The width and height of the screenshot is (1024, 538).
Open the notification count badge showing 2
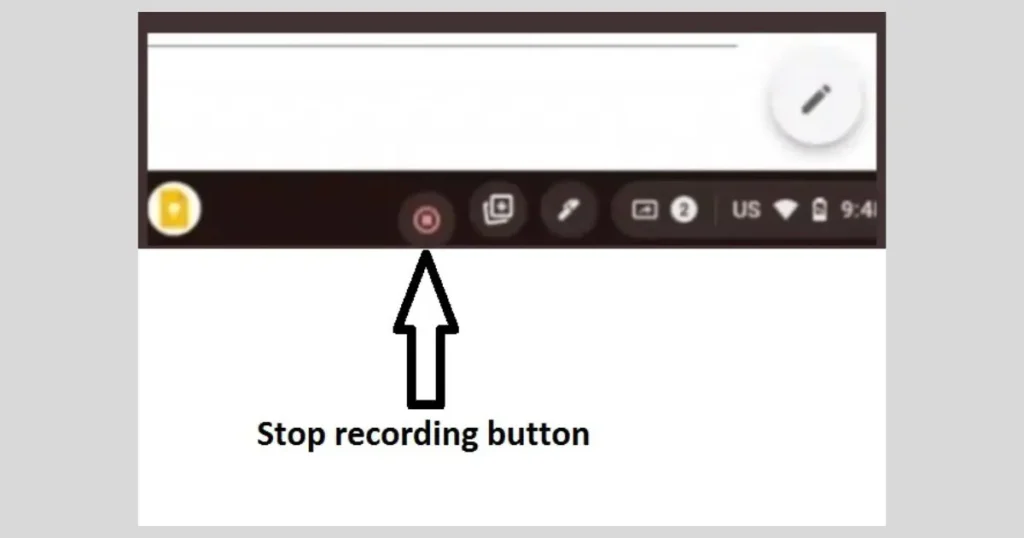point(684,210)
